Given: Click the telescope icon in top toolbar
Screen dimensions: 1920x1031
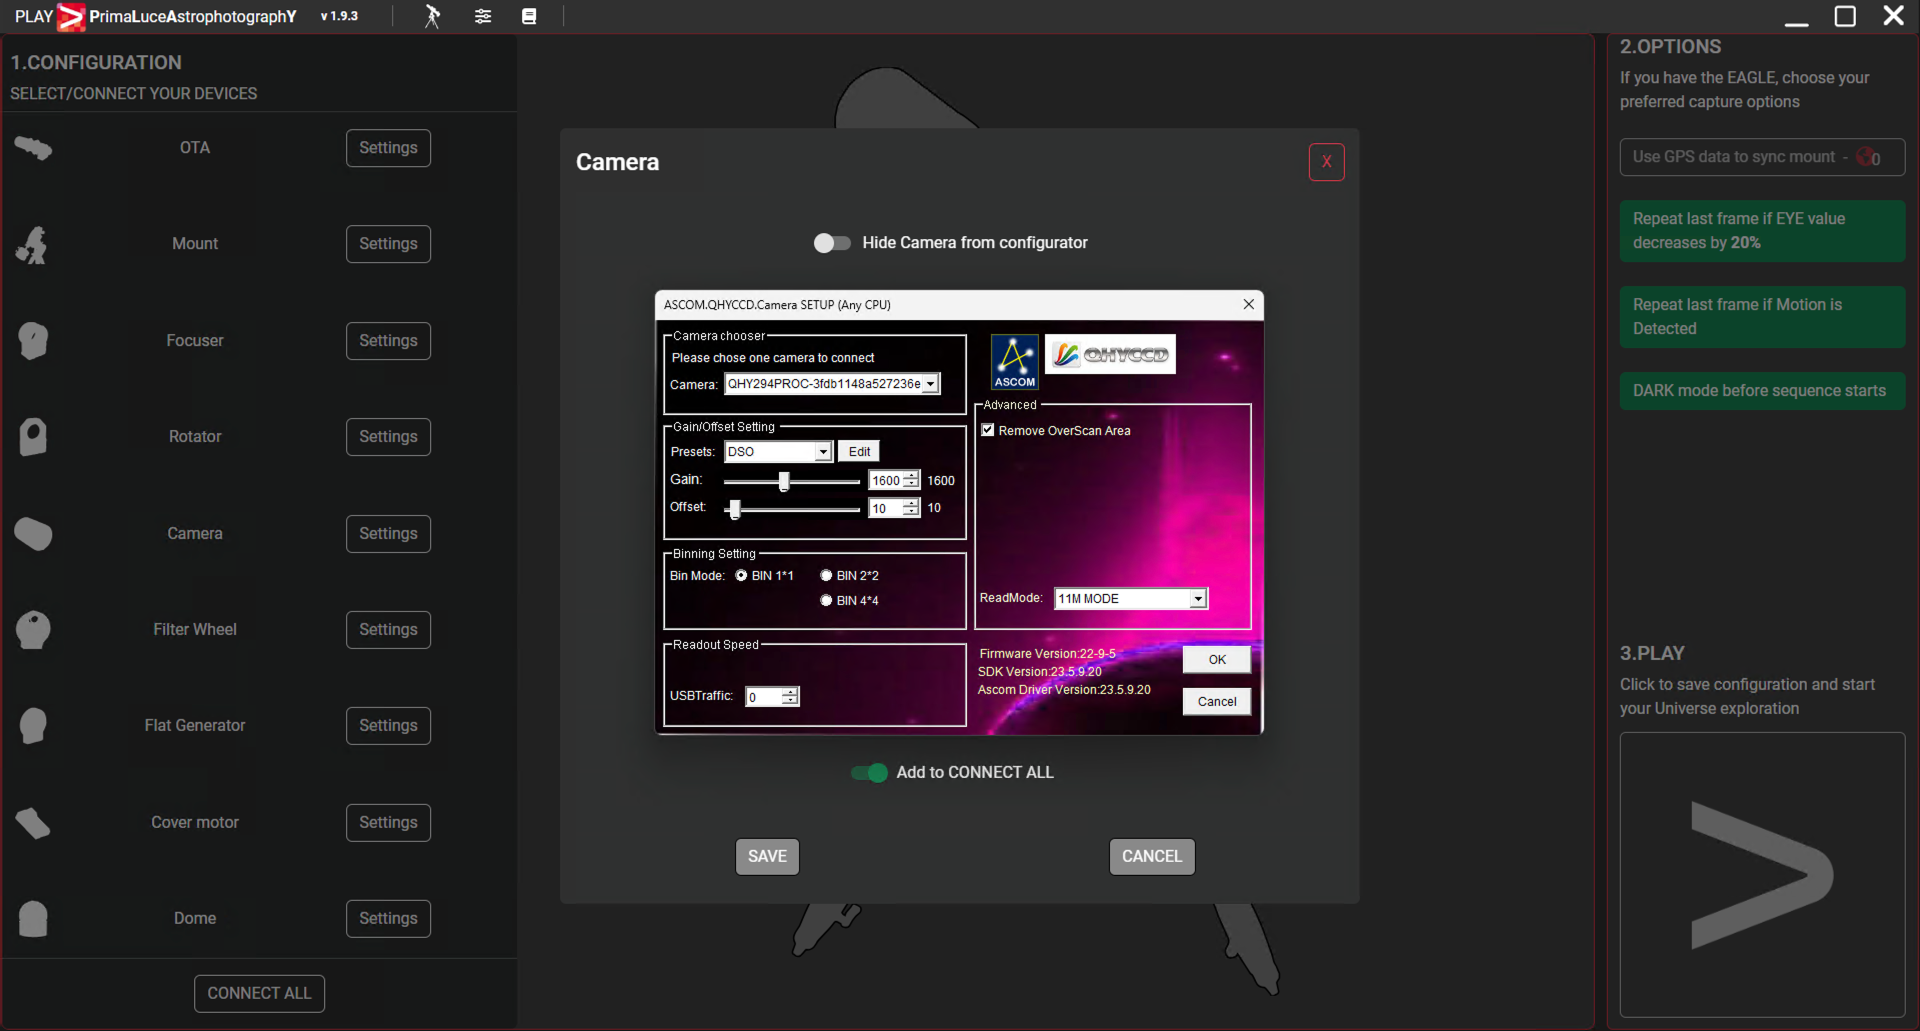Looking at the screenshot, I should click(x=432, y=16).
